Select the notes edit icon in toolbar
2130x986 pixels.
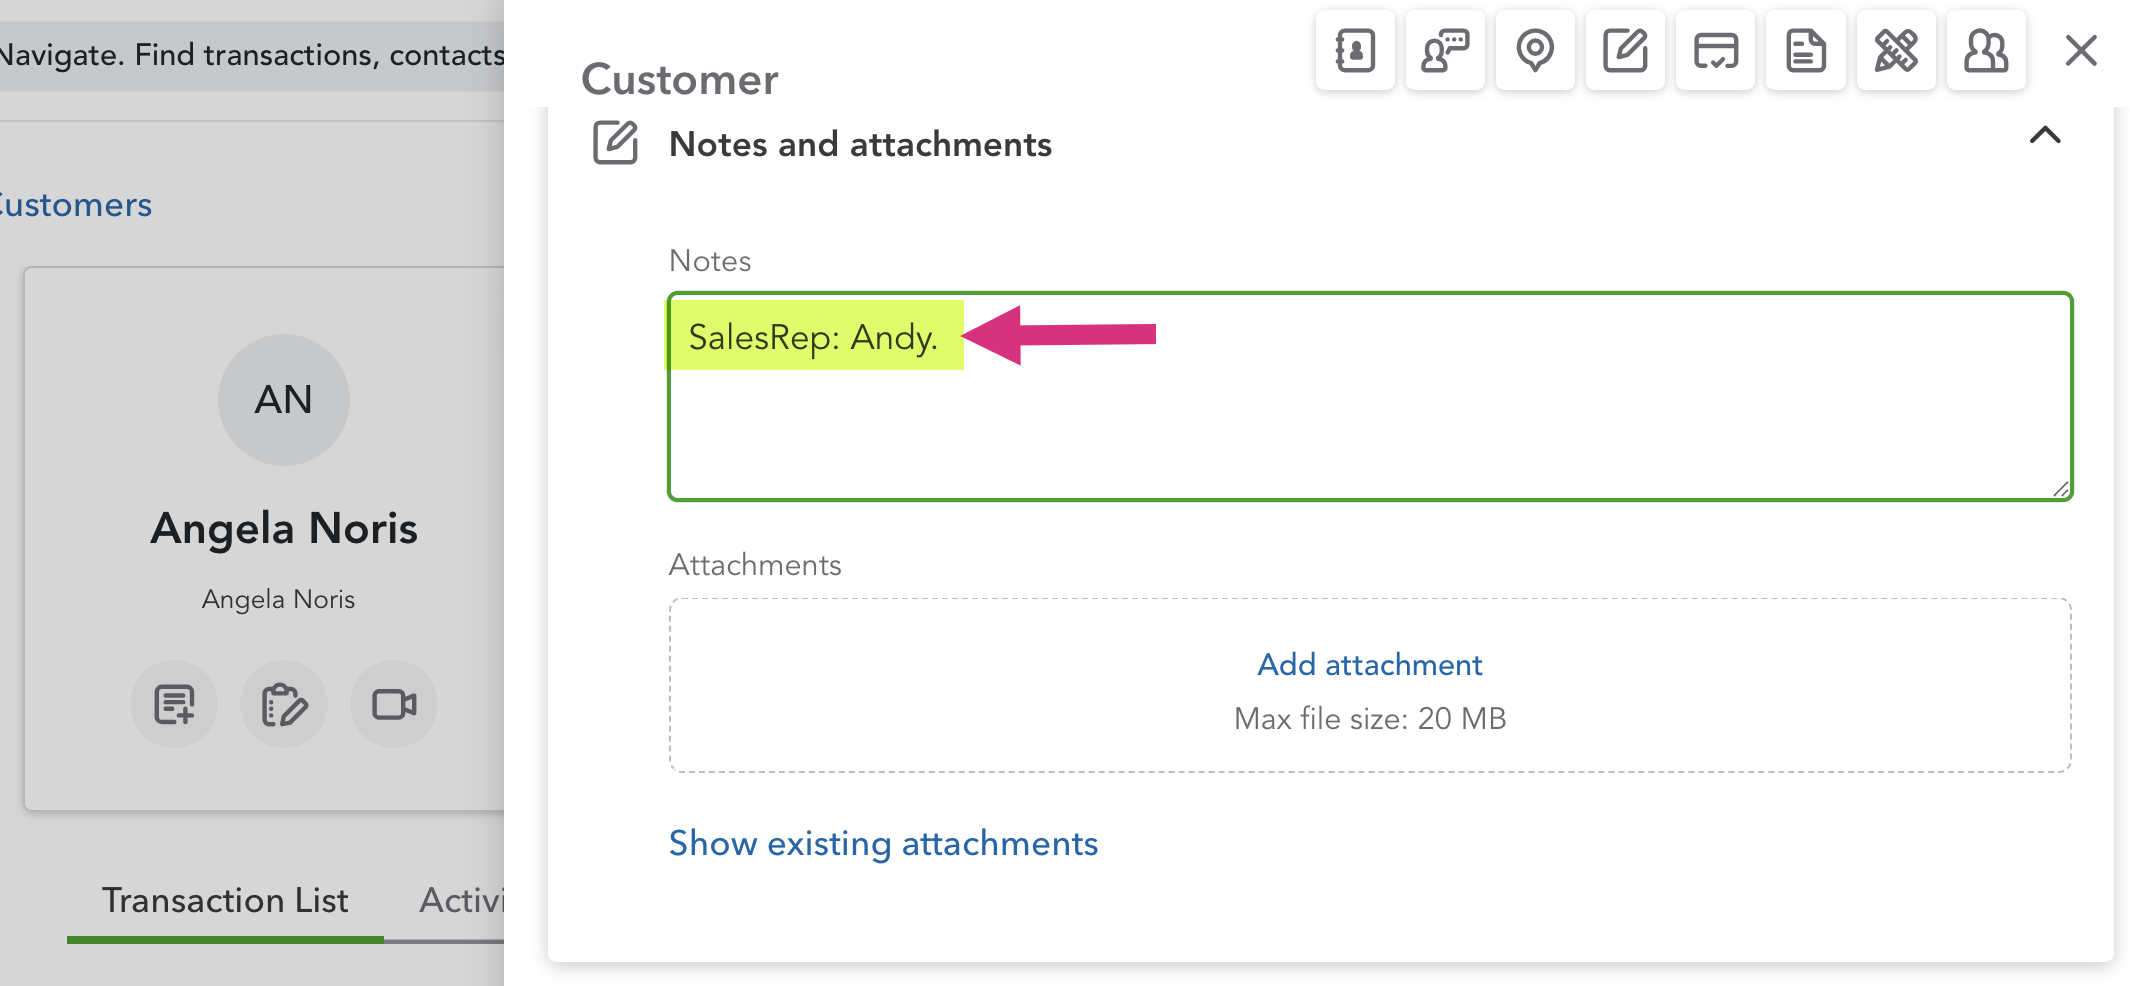pyautogui.click(x=1625, y=51)
